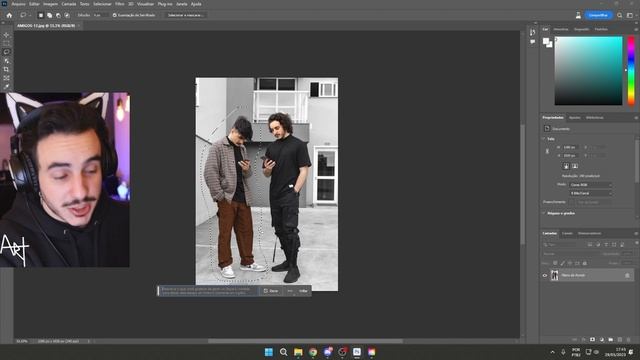
Task: Toggle shape layer filter icon
Action: [614, 244]
